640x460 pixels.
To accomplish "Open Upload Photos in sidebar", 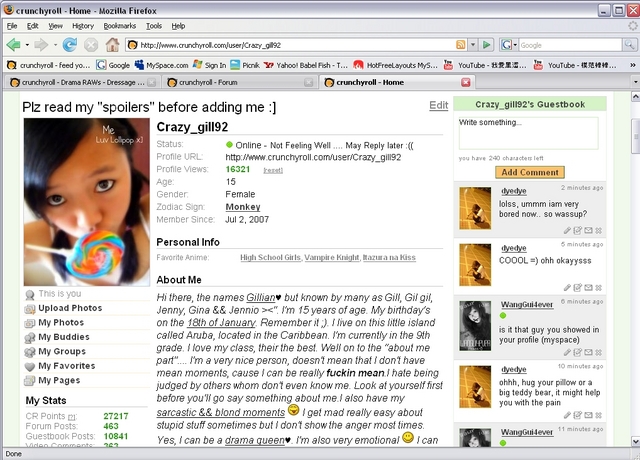I will 70,308.
